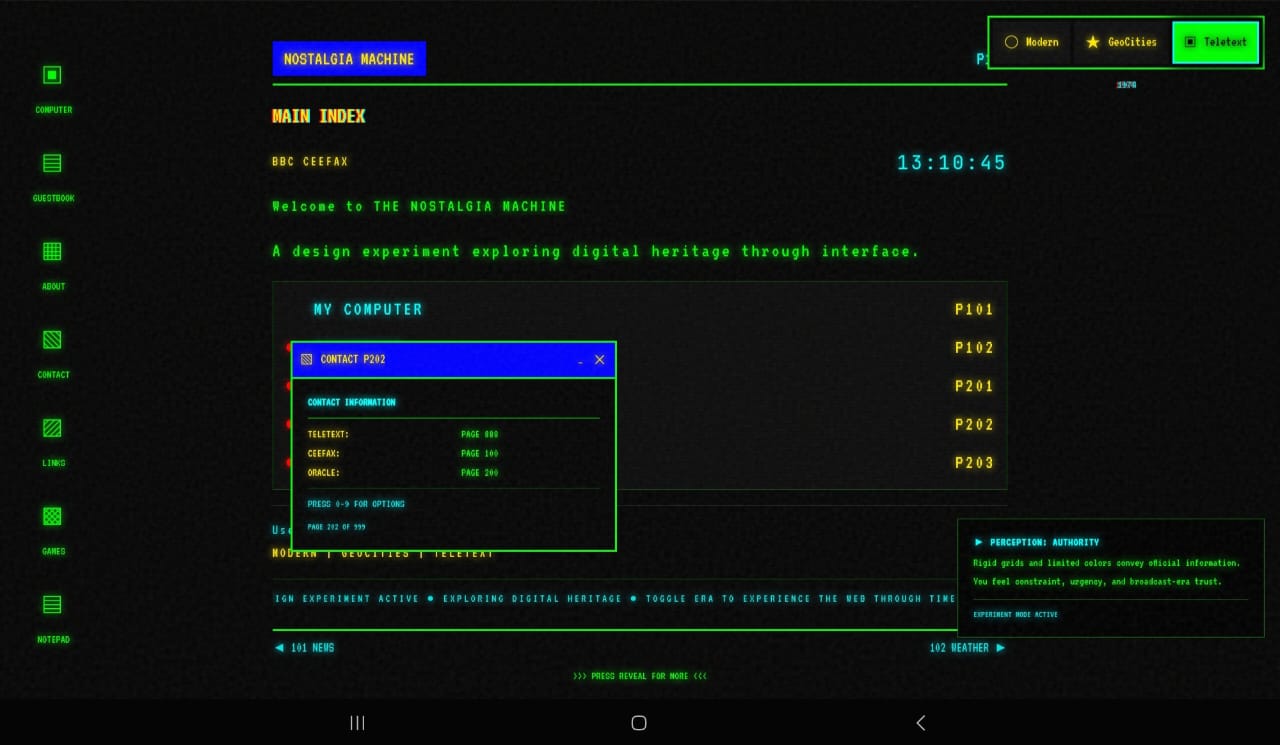
Task: Click the Welcome to The Nostalgia Machine line
Action: [419, 207]
